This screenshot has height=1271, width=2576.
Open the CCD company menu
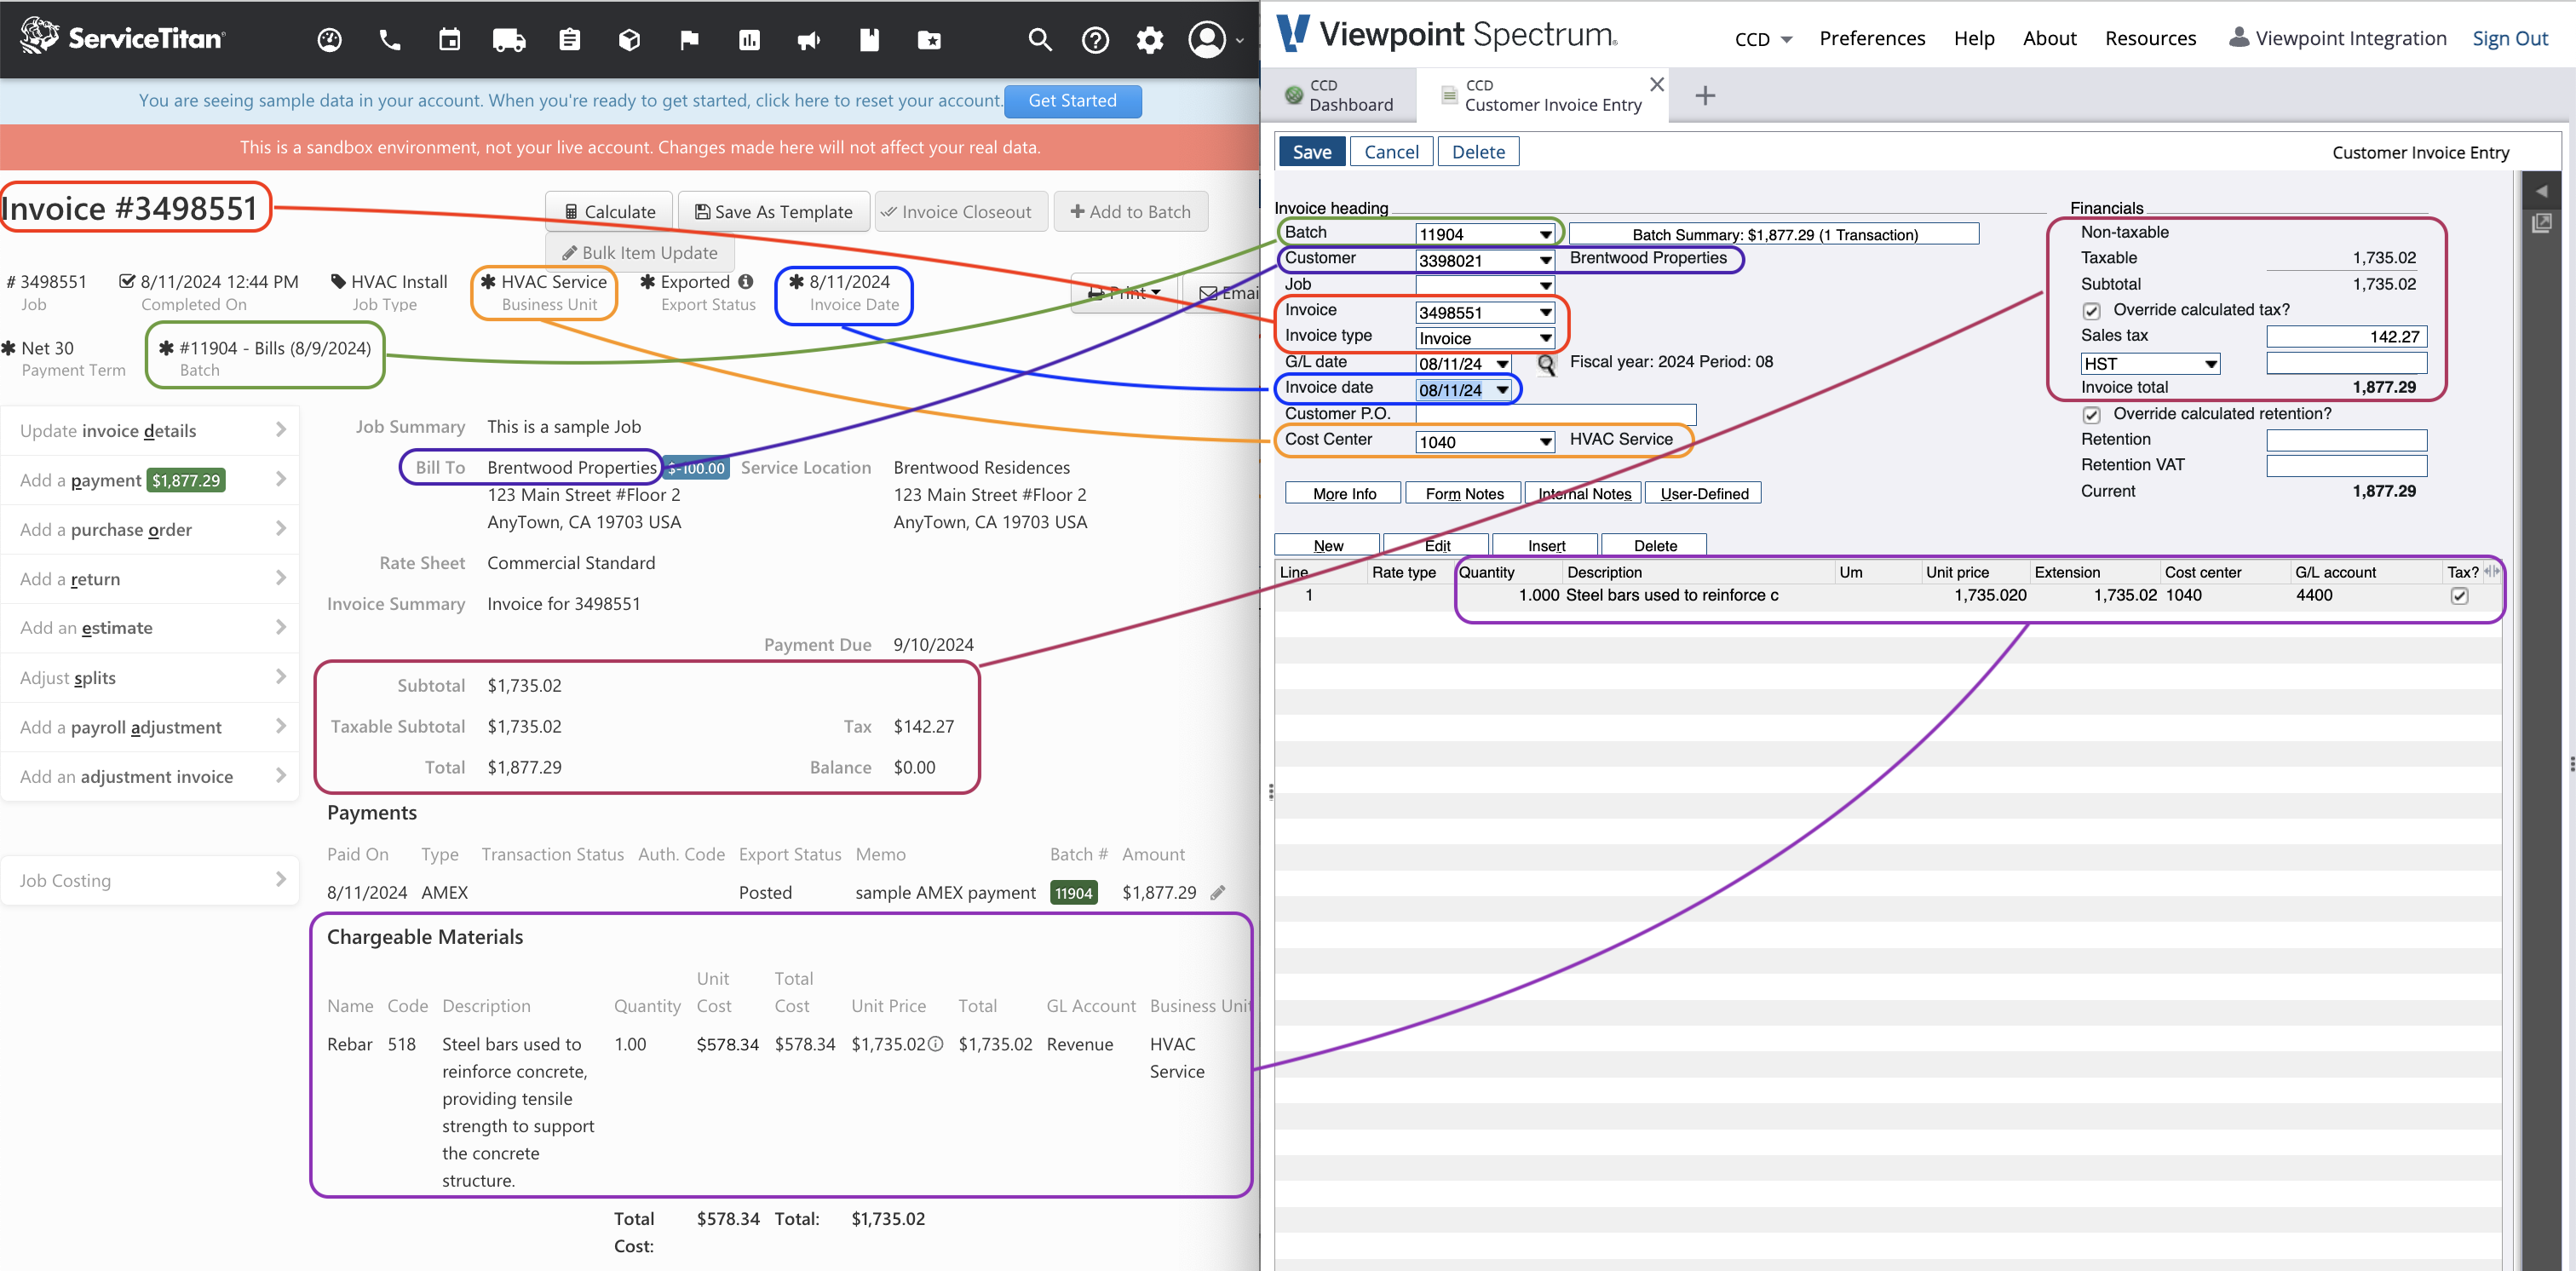click(1763, 39)
